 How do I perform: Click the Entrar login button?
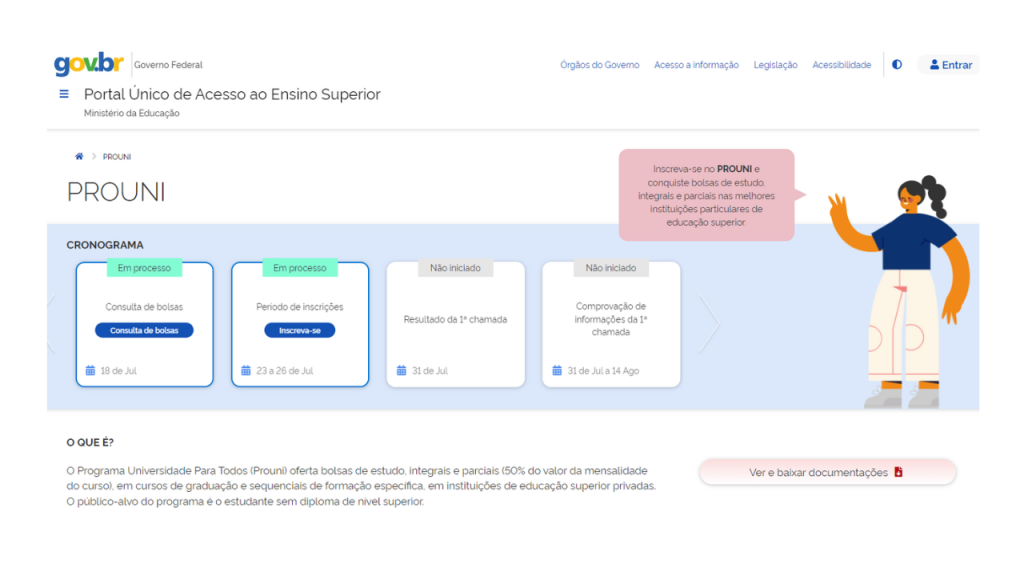click(950, 65)
